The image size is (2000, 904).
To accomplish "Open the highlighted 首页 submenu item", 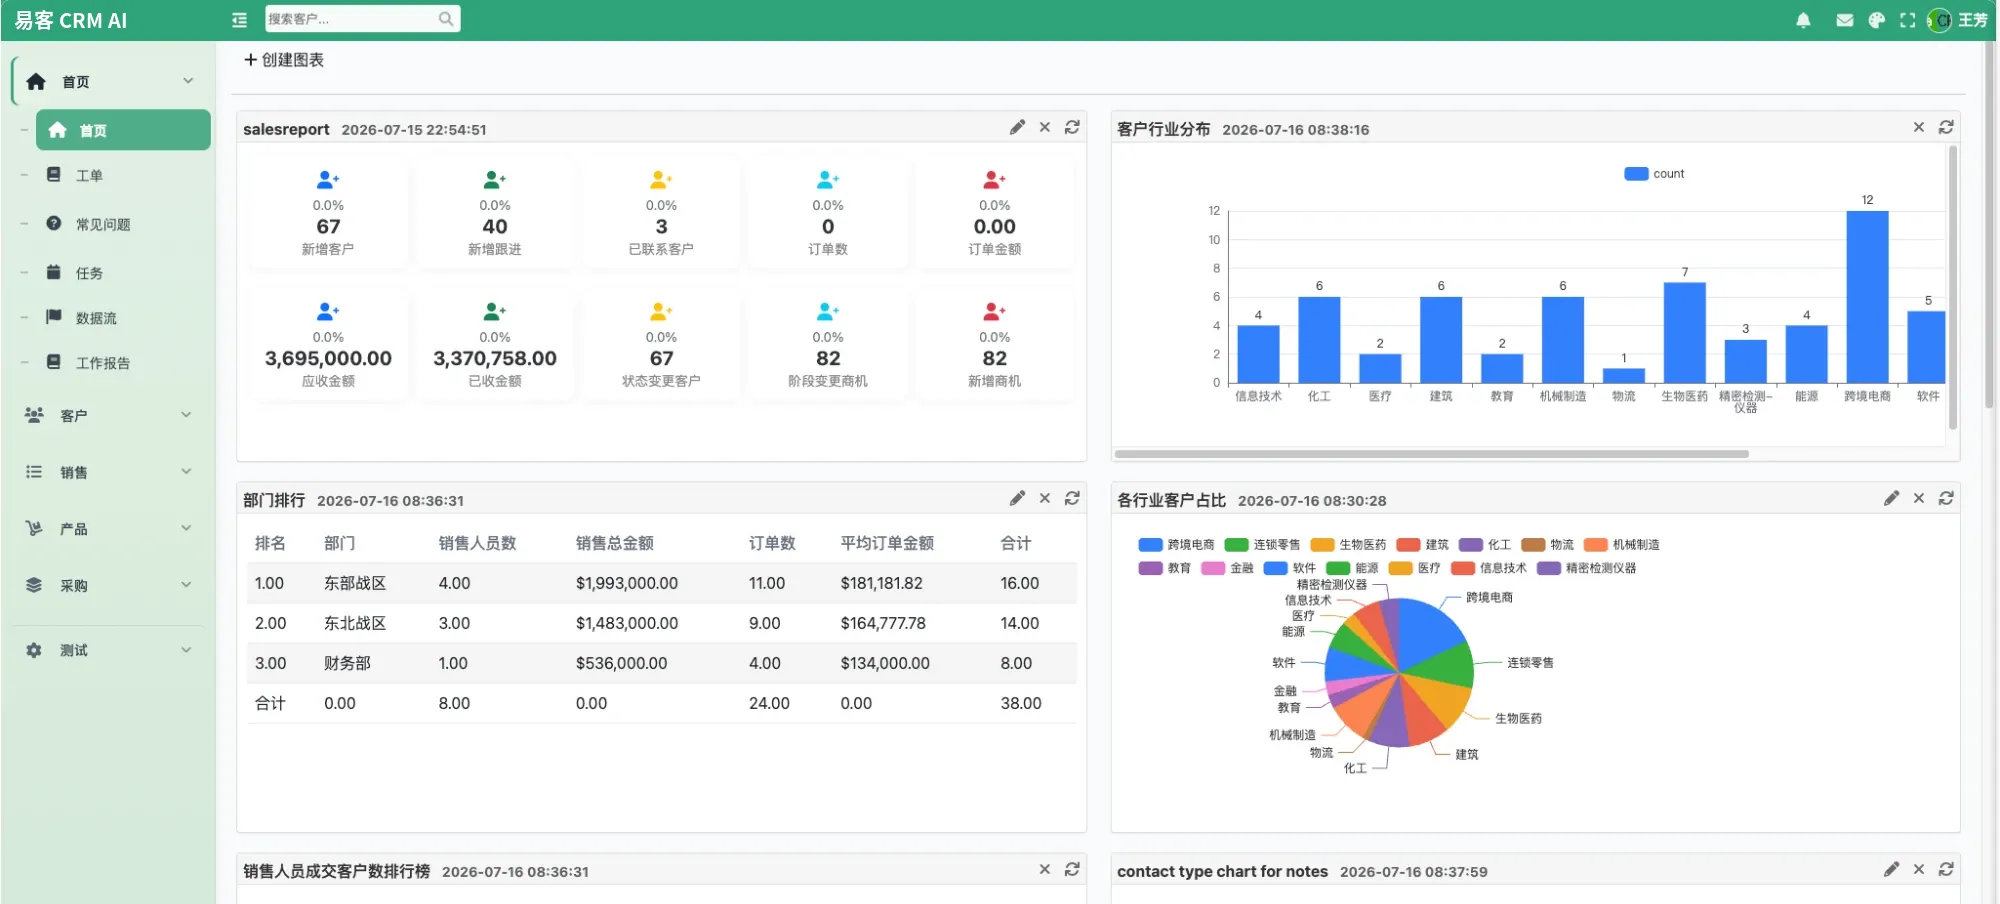I will (123, 130).
